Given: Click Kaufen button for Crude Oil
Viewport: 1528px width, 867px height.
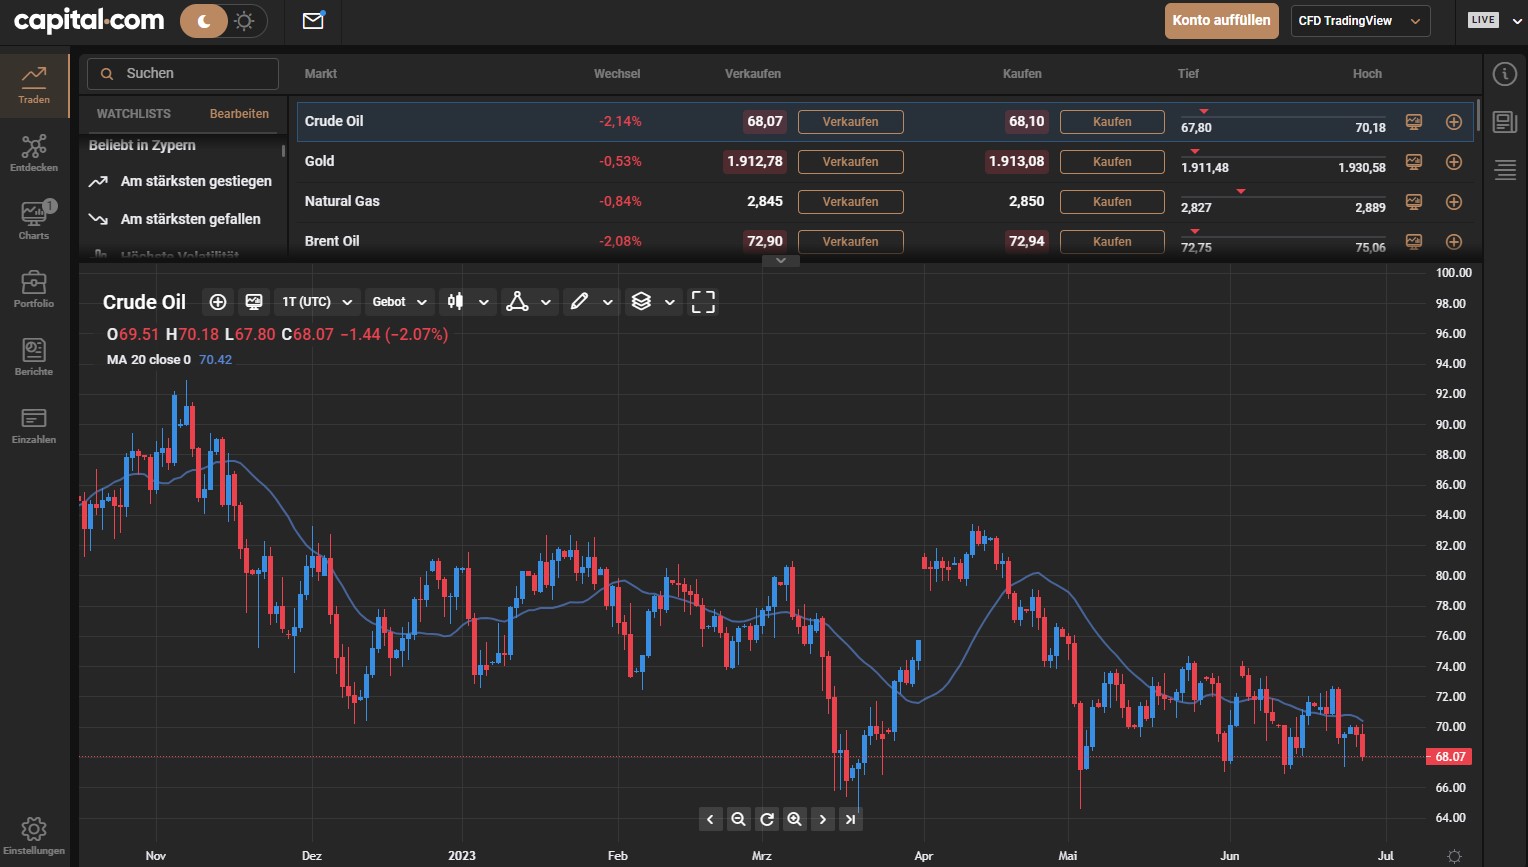Looking at the screenshot, I should (x=1112, y=122).
